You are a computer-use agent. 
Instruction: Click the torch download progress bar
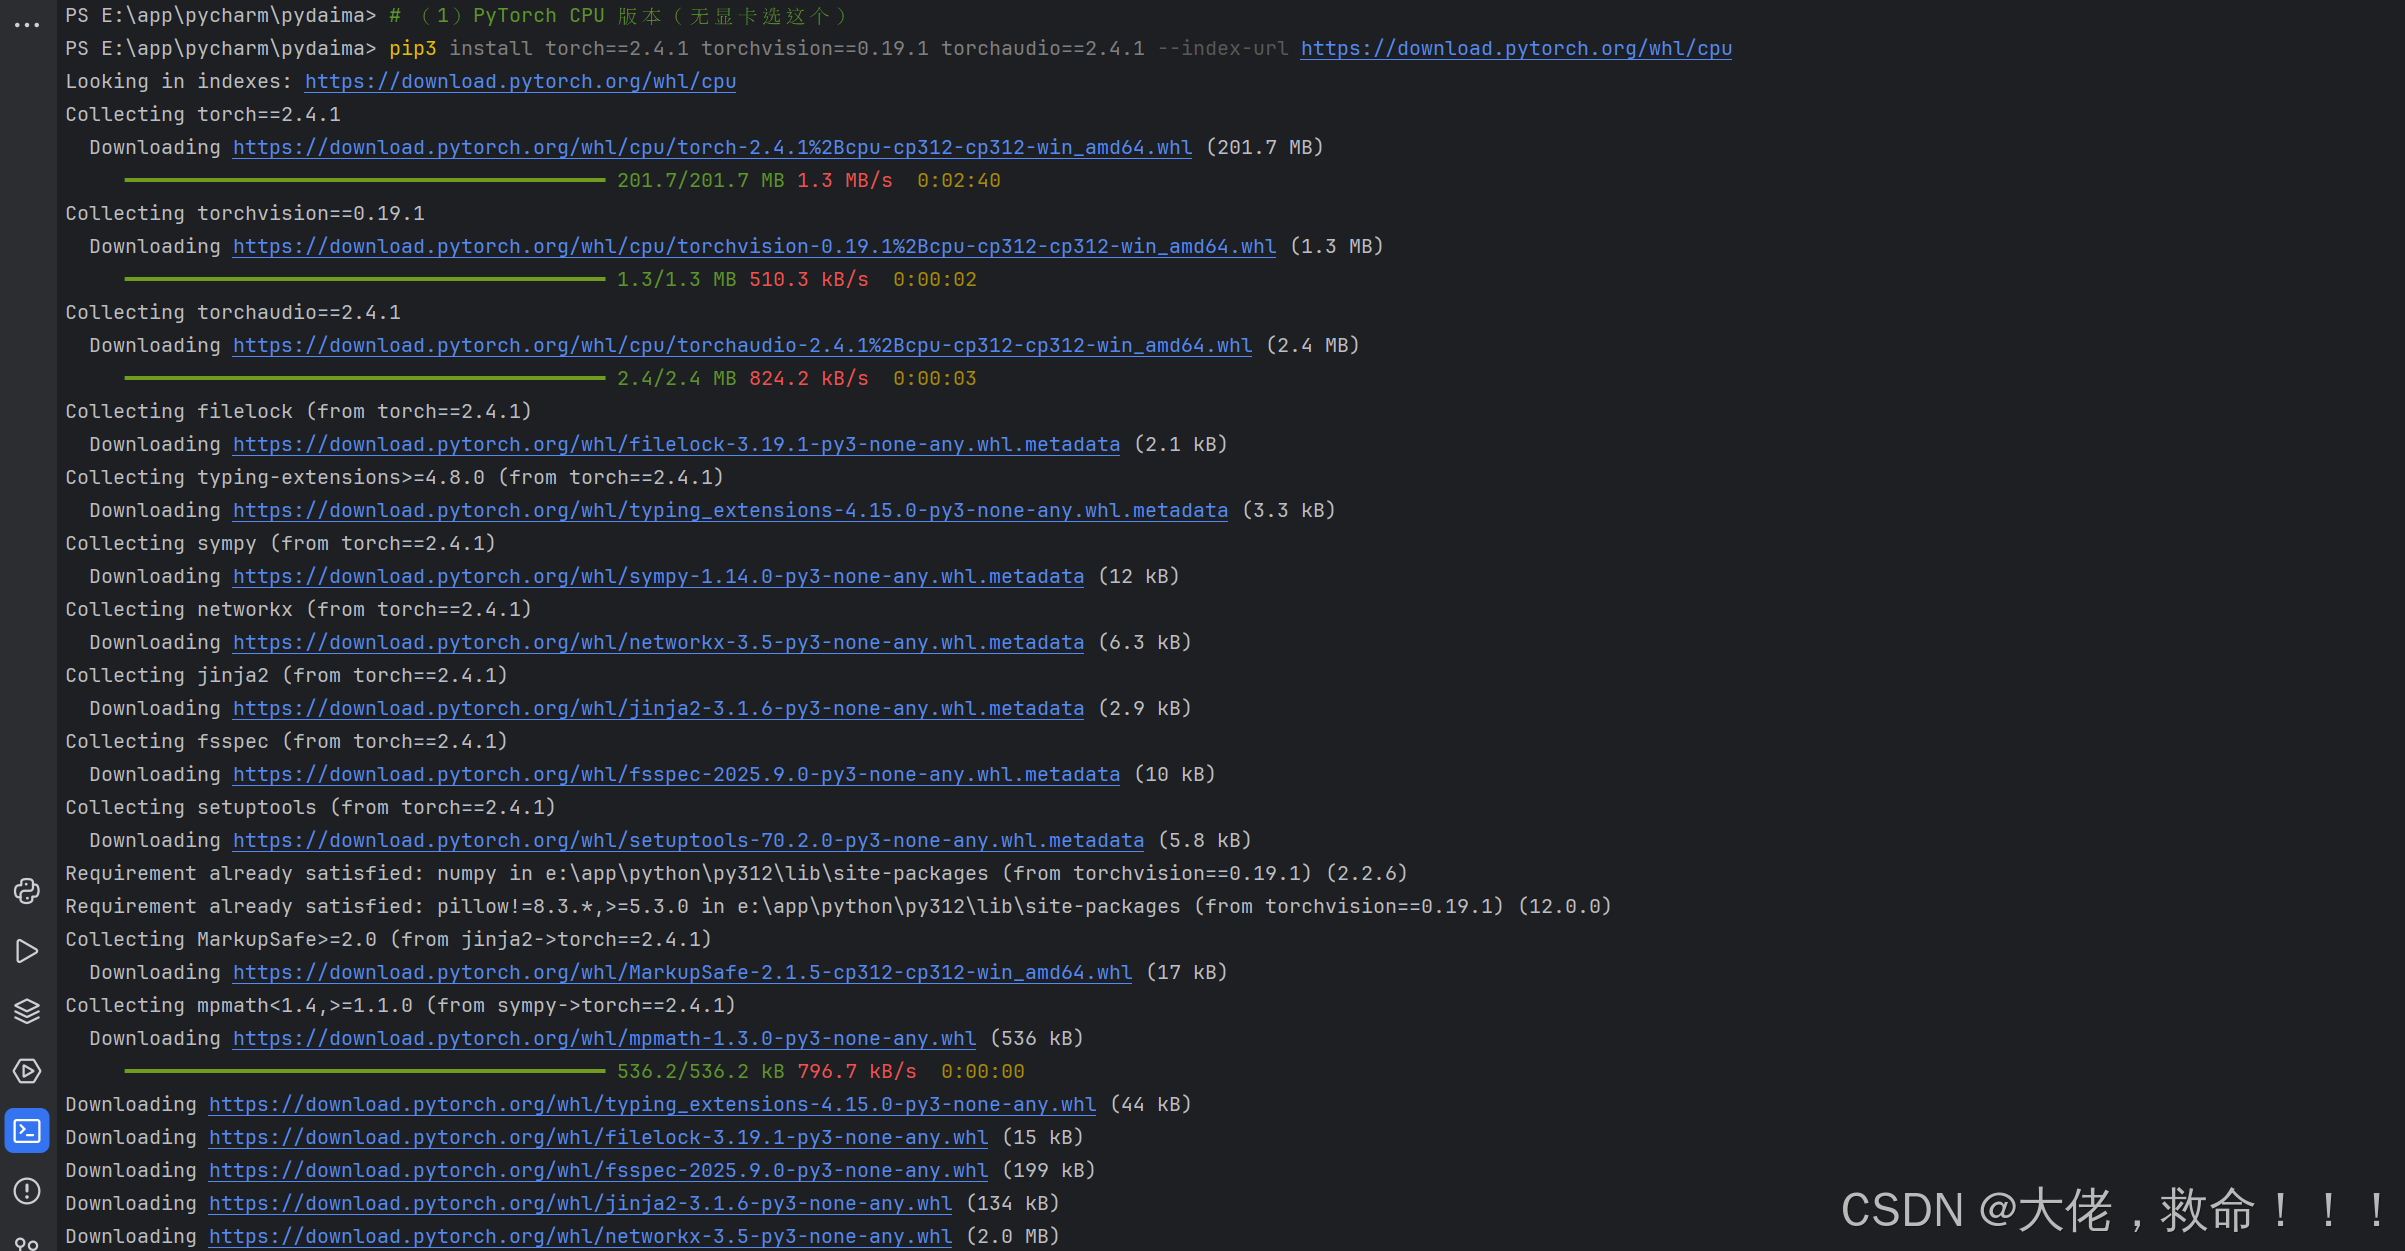[x=364, y=180]
